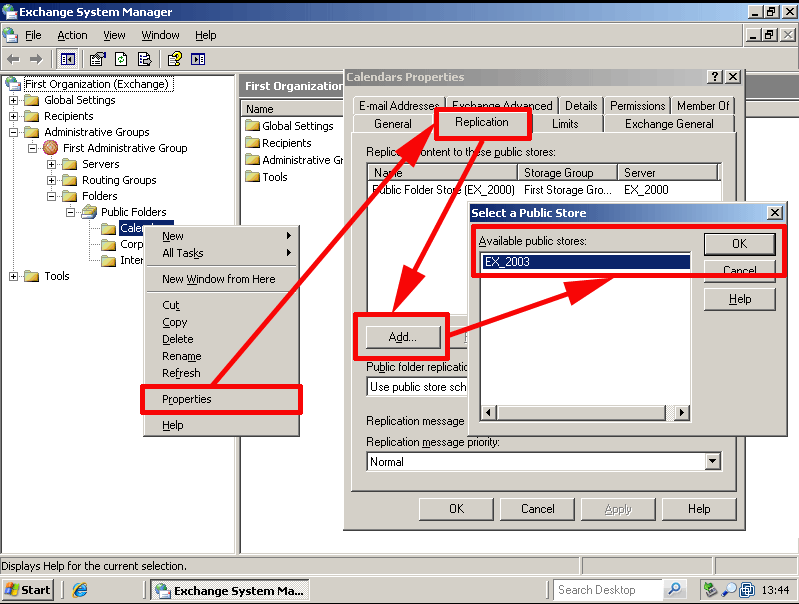Switch to the Member Of tab
The height and width of the screenshot is (604, 799).
point(703,106)
